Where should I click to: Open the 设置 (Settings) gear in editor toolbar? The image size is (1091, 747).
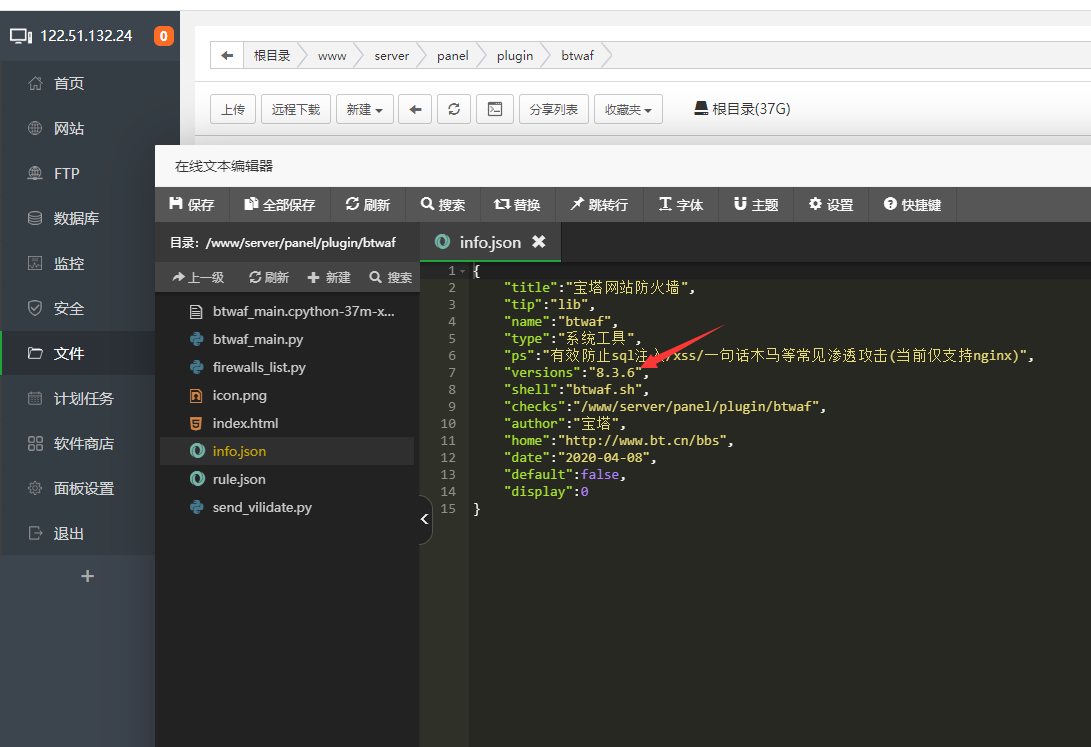coord(830,204)
